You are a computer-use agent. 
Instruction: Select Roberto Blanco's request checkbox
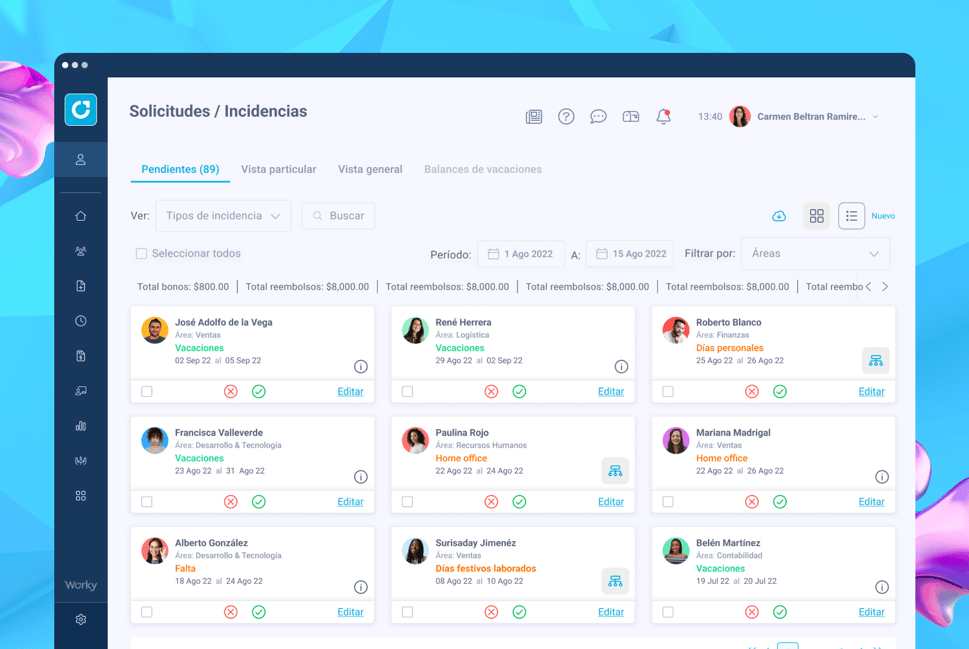668,392
